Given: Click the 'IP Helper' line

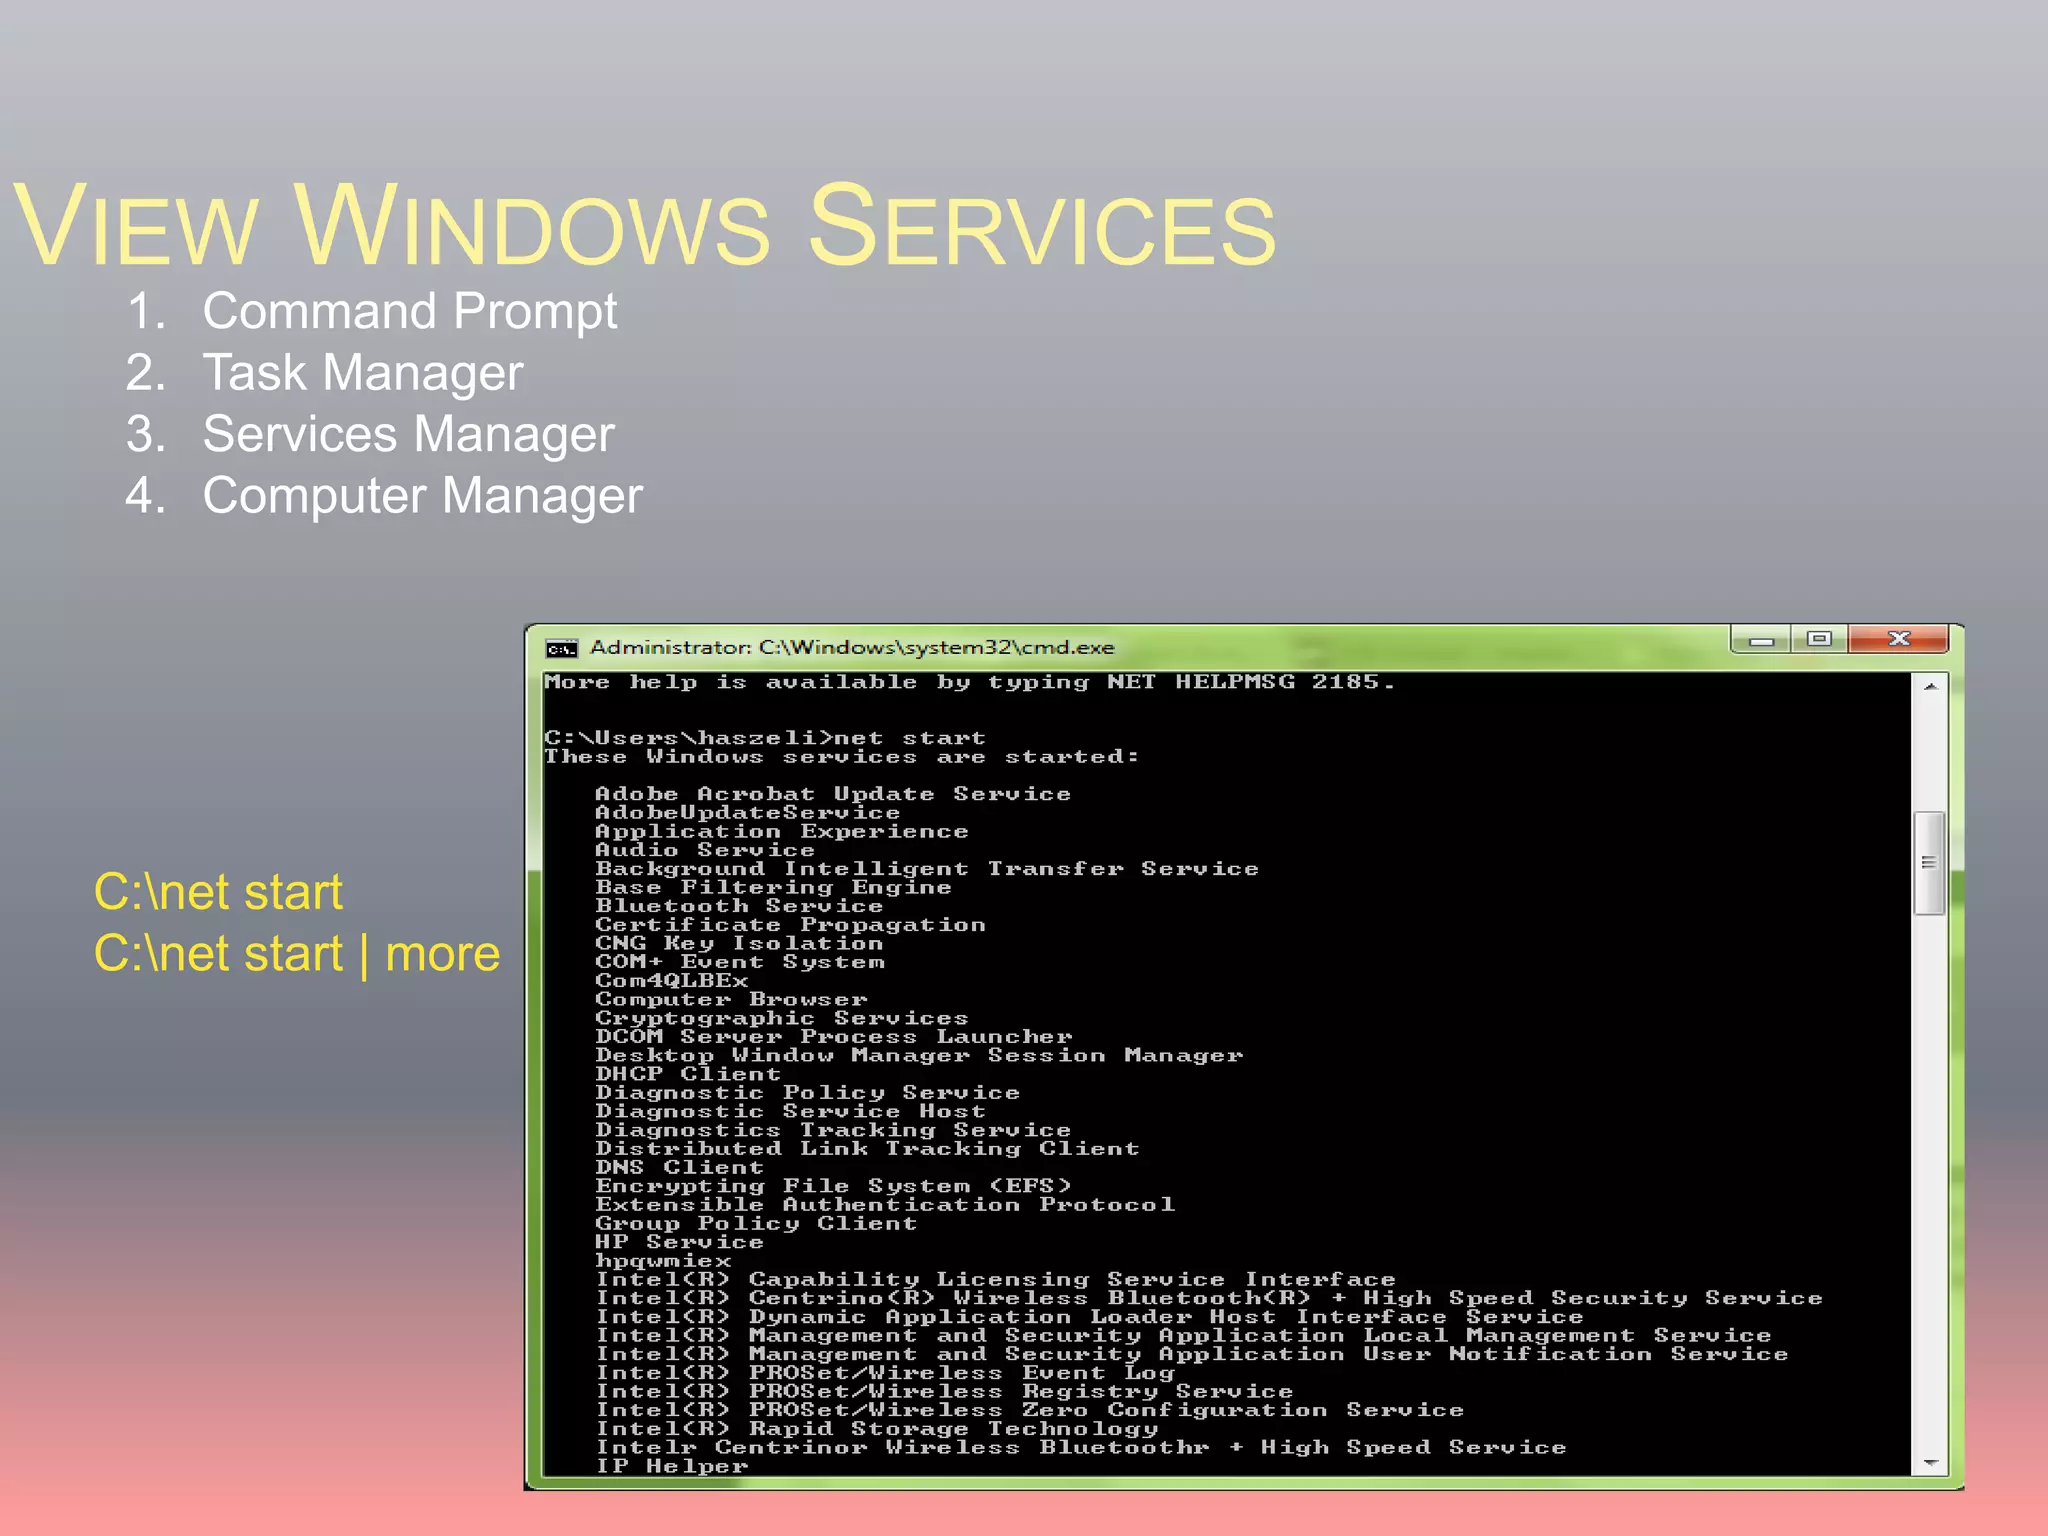Looking at the screenshot, I should point(671,1466).
